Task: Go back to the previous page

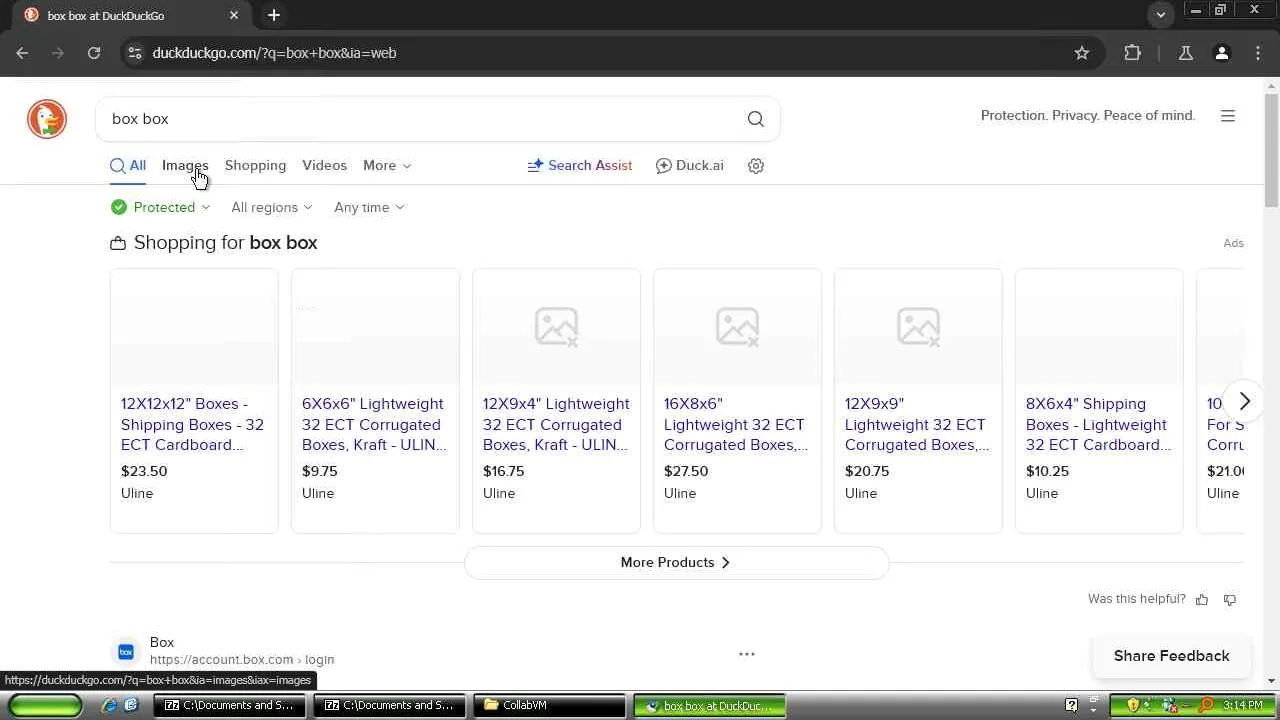Action: [22, 53]
